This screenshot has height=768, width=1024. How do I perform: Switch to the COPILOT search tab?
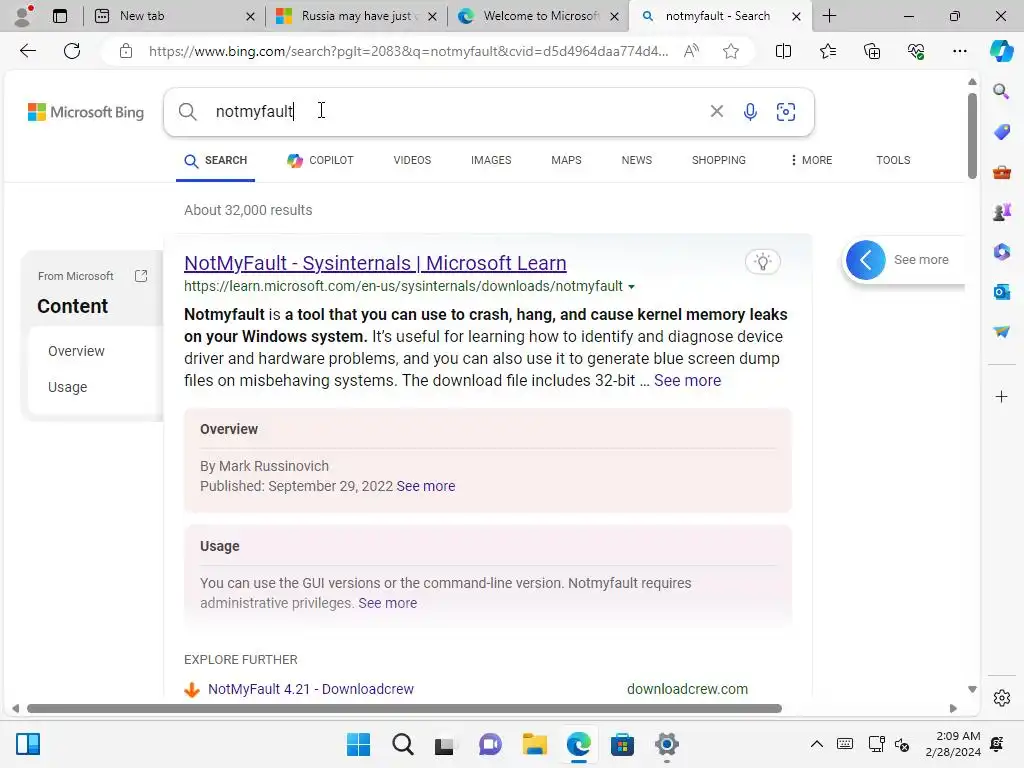click(320, 160)
